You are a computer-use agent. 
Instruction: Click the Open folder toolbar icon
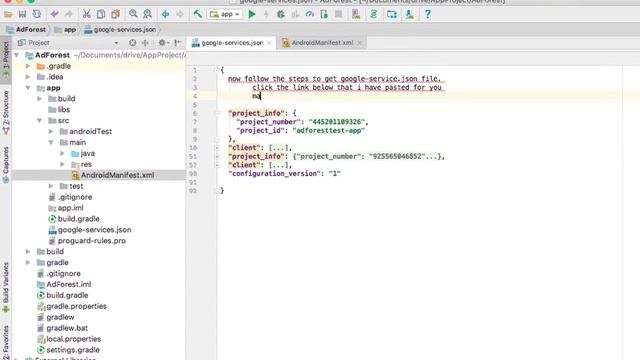(x=8, y=14)
